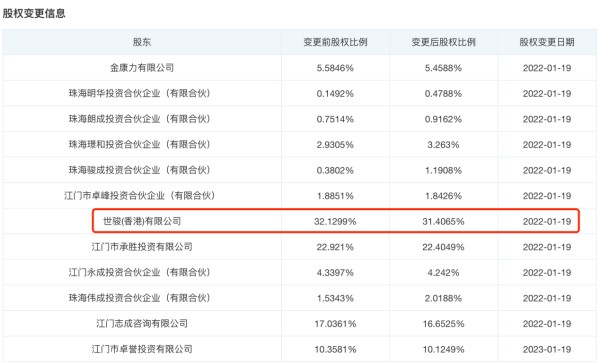Click 江门永成投资合伙企业 name
Screen dimensions: 600x364
point(139,273)
